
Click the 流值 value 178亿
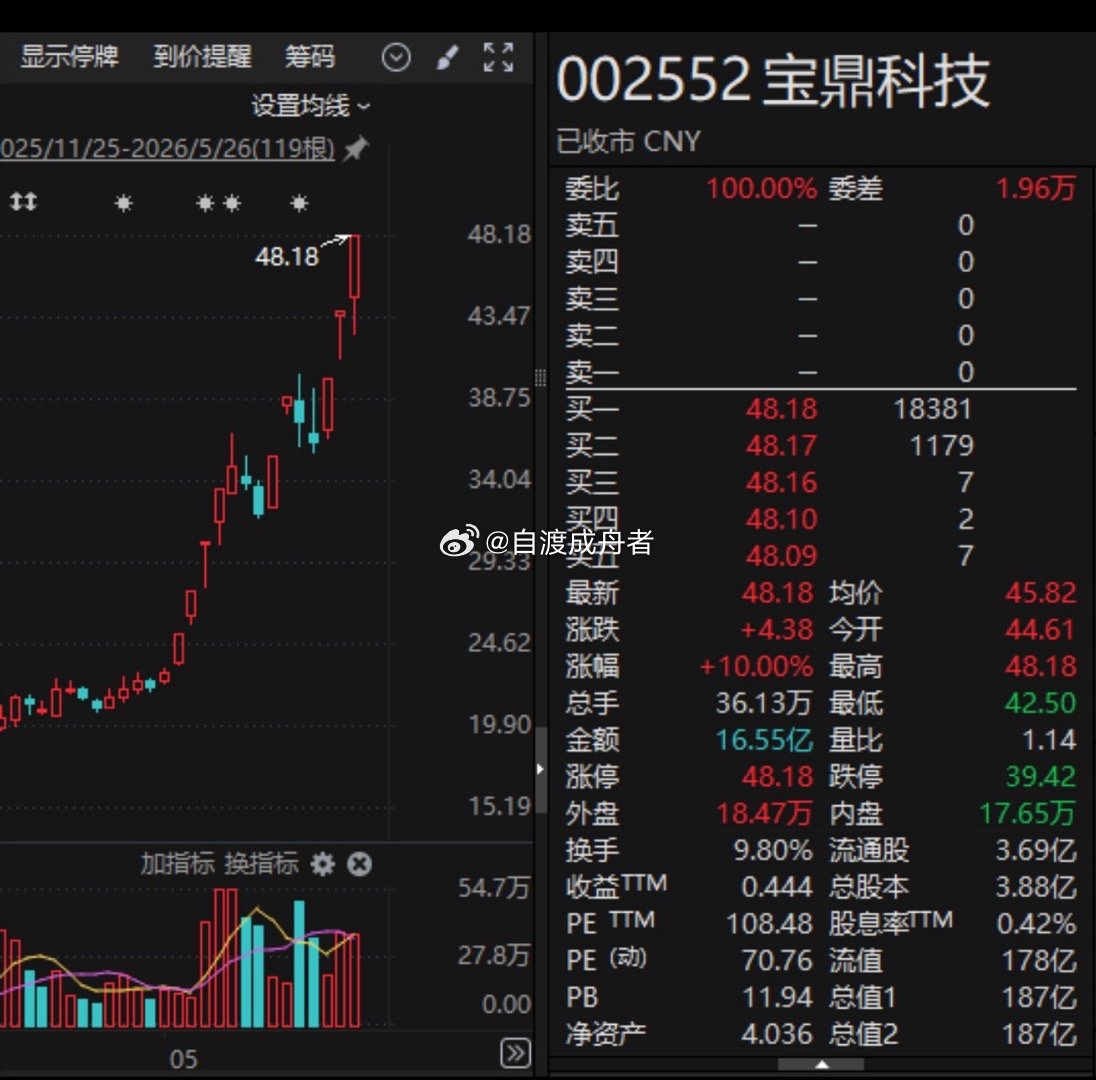click(x=1039, y=960)
